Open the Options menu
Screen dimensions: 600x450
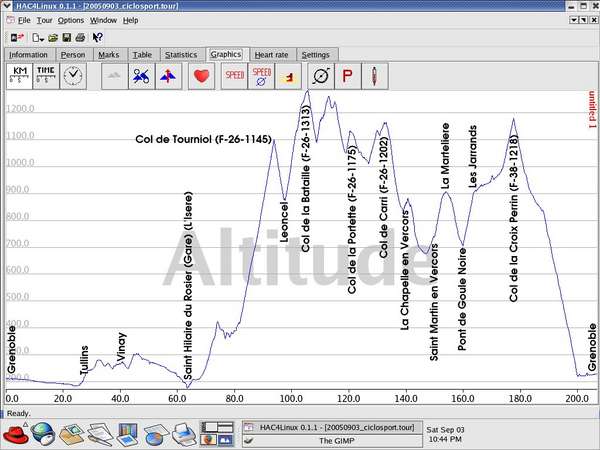70,20
